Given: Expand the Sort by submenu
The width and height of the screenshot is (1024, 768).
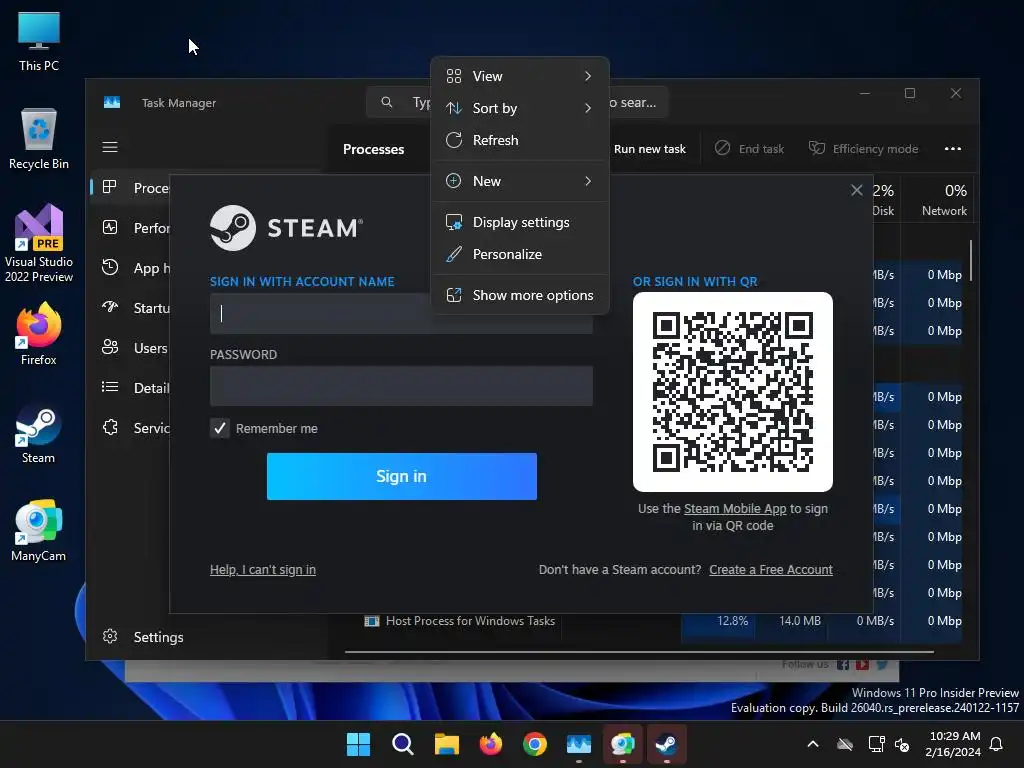Looking at the screenshot, I should coord(520,108).
